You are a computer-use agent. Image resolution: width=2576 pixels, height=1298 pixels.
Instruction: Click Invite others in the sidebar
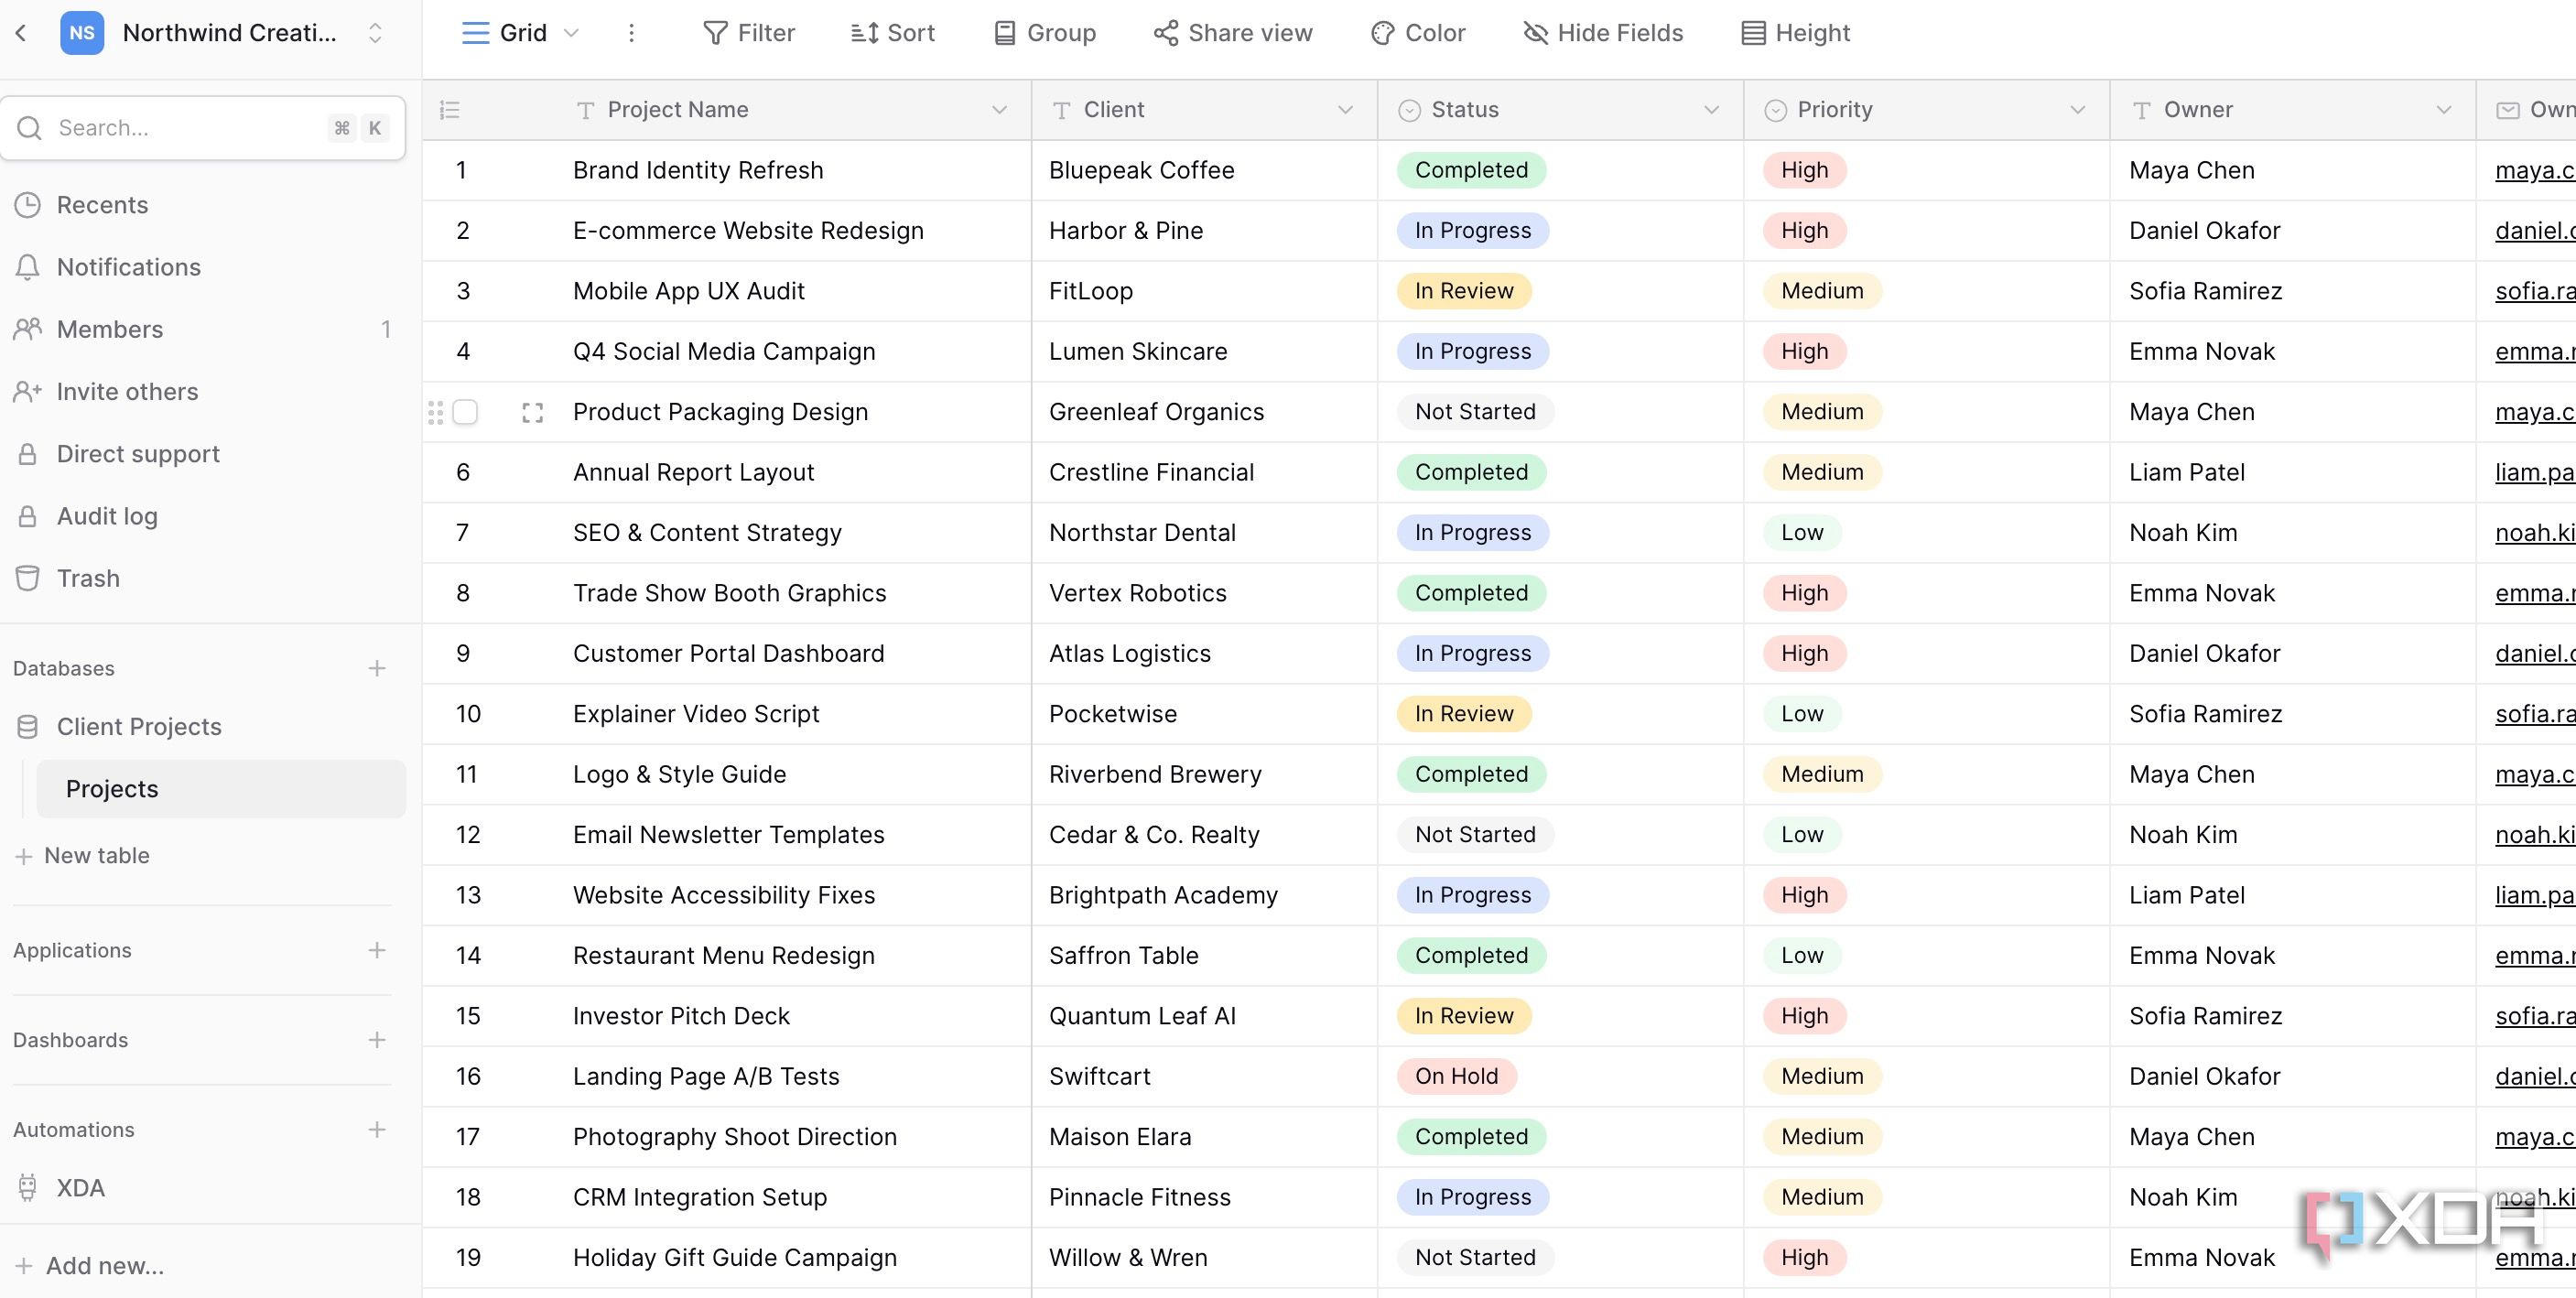pos(203,392)
